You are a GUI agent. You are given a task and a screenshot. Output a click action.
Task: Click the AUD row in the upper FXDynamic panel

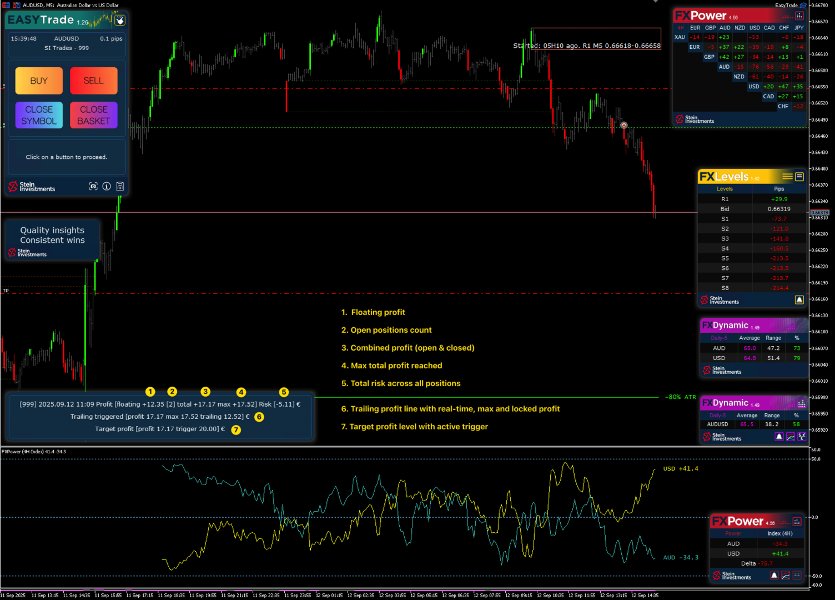click(x=754, y=348)
